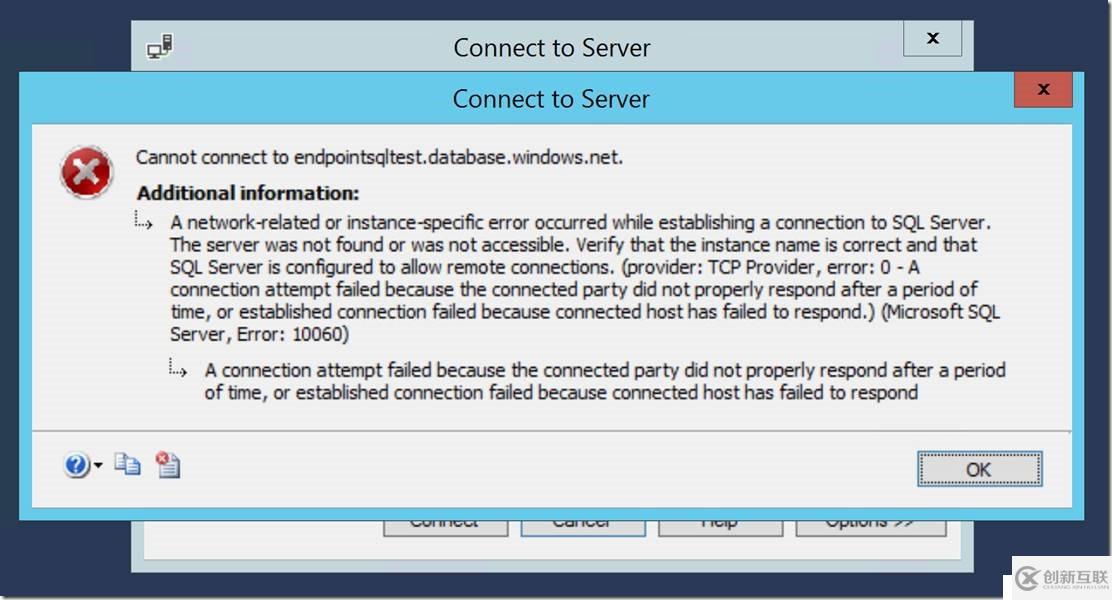Click the 创始互联 watermark logo
1112x600 pixels.
[1059, 578]
